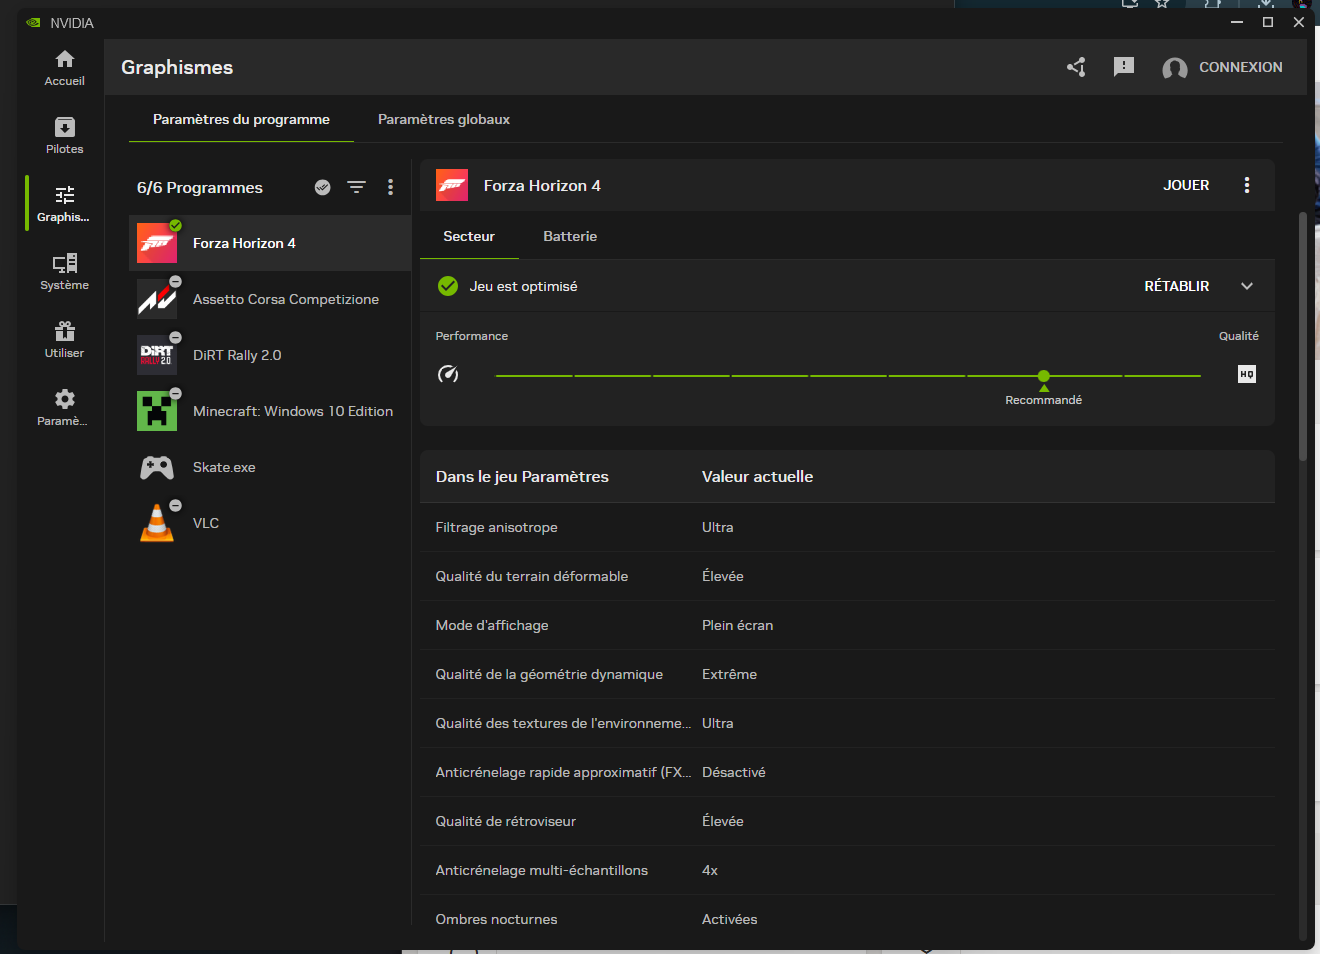Click the JOUER button
This screenshot has height=954, width=1320.
tap(1186, 185)
